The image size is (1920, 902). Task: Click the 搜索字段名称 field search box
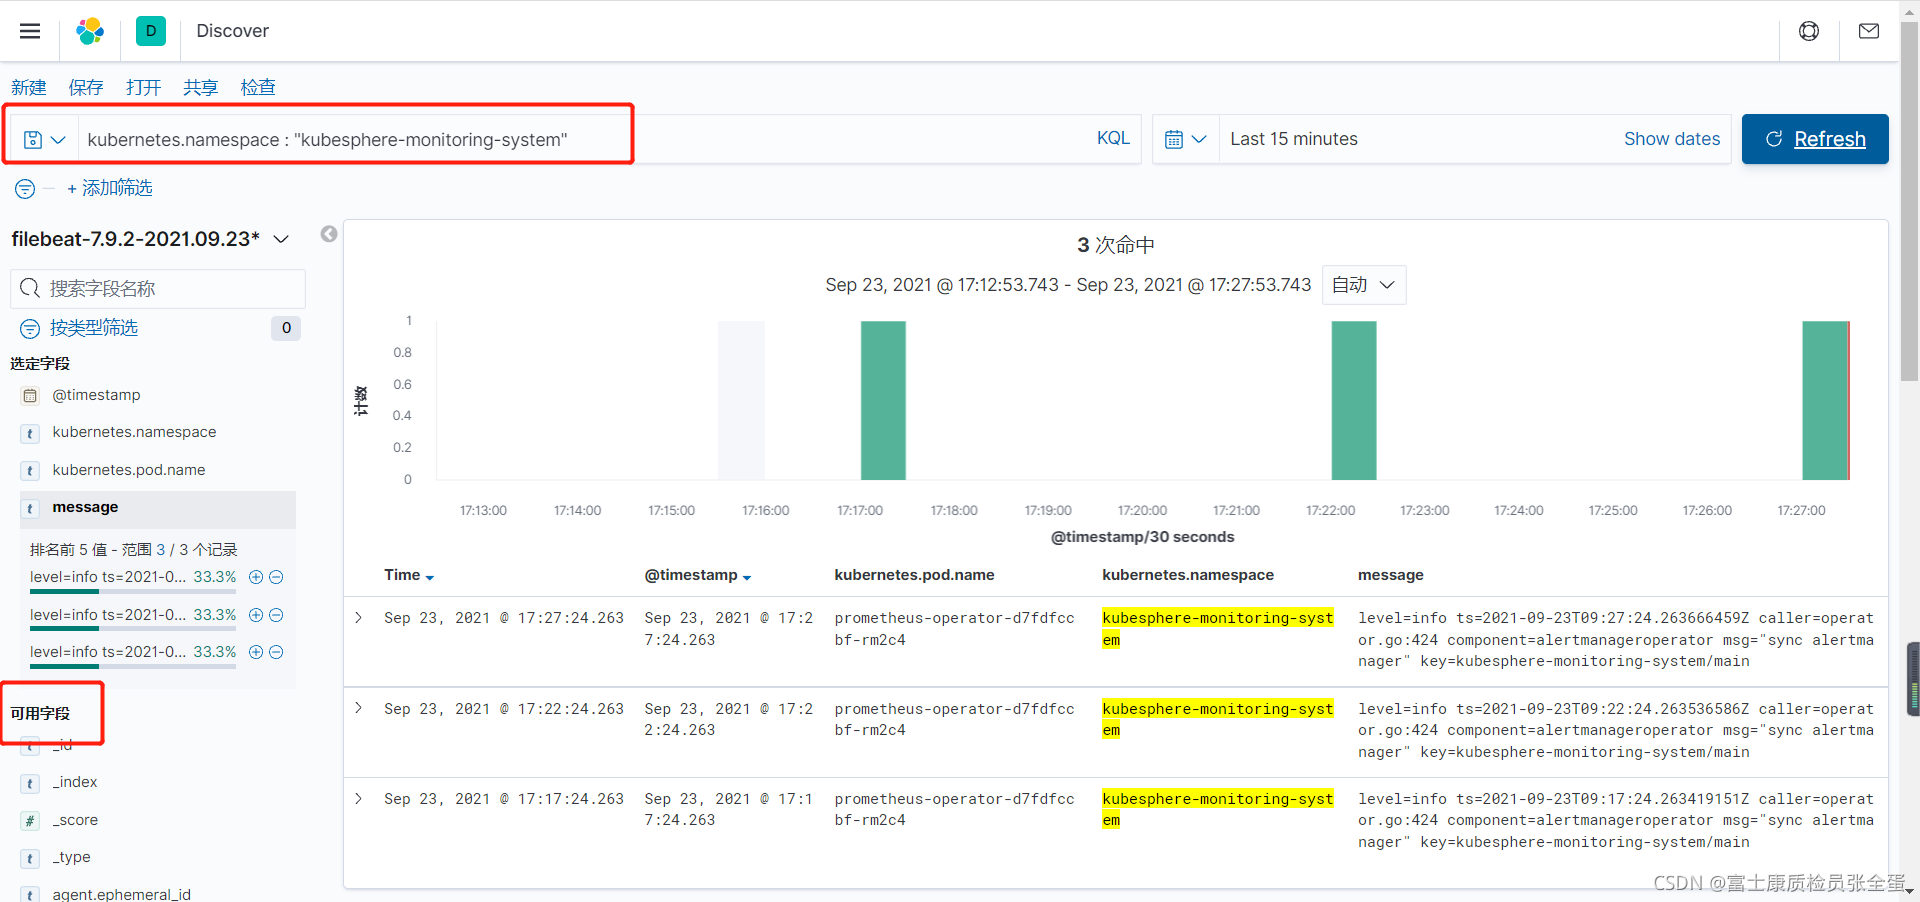pos(158,289)
